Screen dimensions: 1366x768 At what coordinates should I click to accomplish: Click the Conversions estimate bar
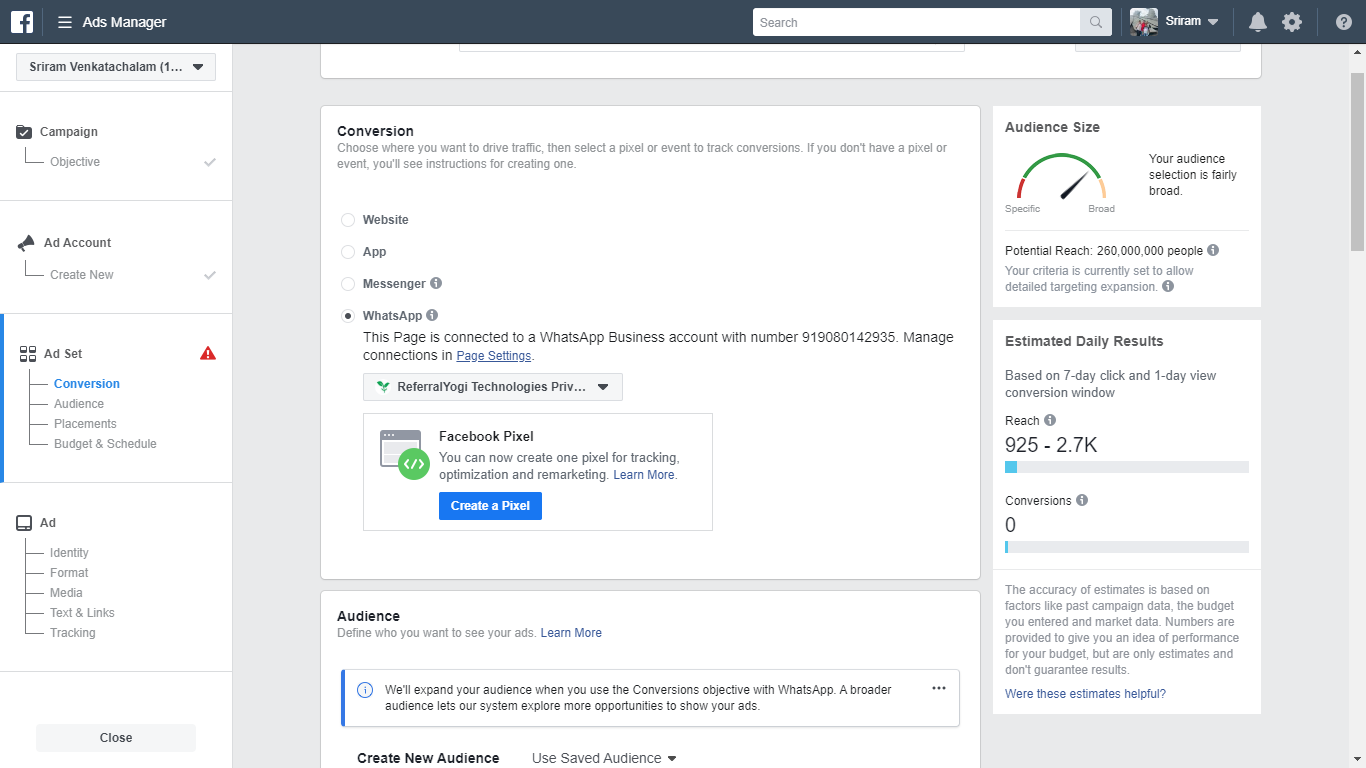[x=1127, y=547]
